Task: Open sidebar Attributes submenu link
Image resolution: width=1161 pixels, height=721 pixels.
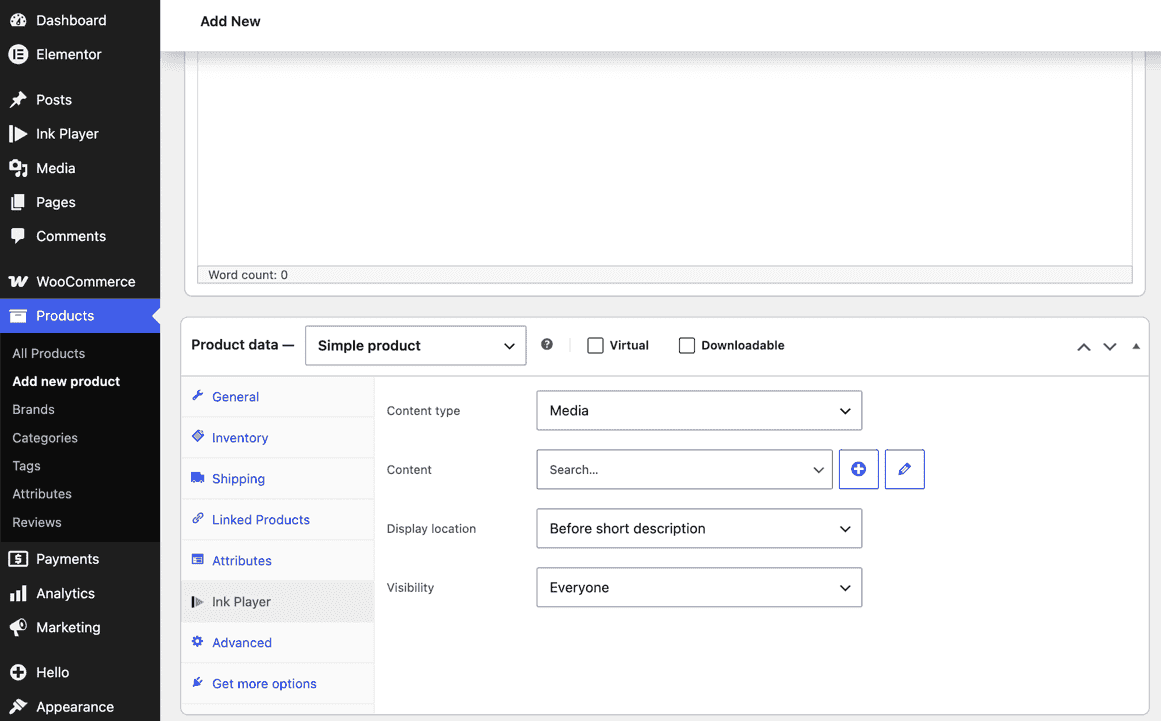Action: click(x=41, y=494)
